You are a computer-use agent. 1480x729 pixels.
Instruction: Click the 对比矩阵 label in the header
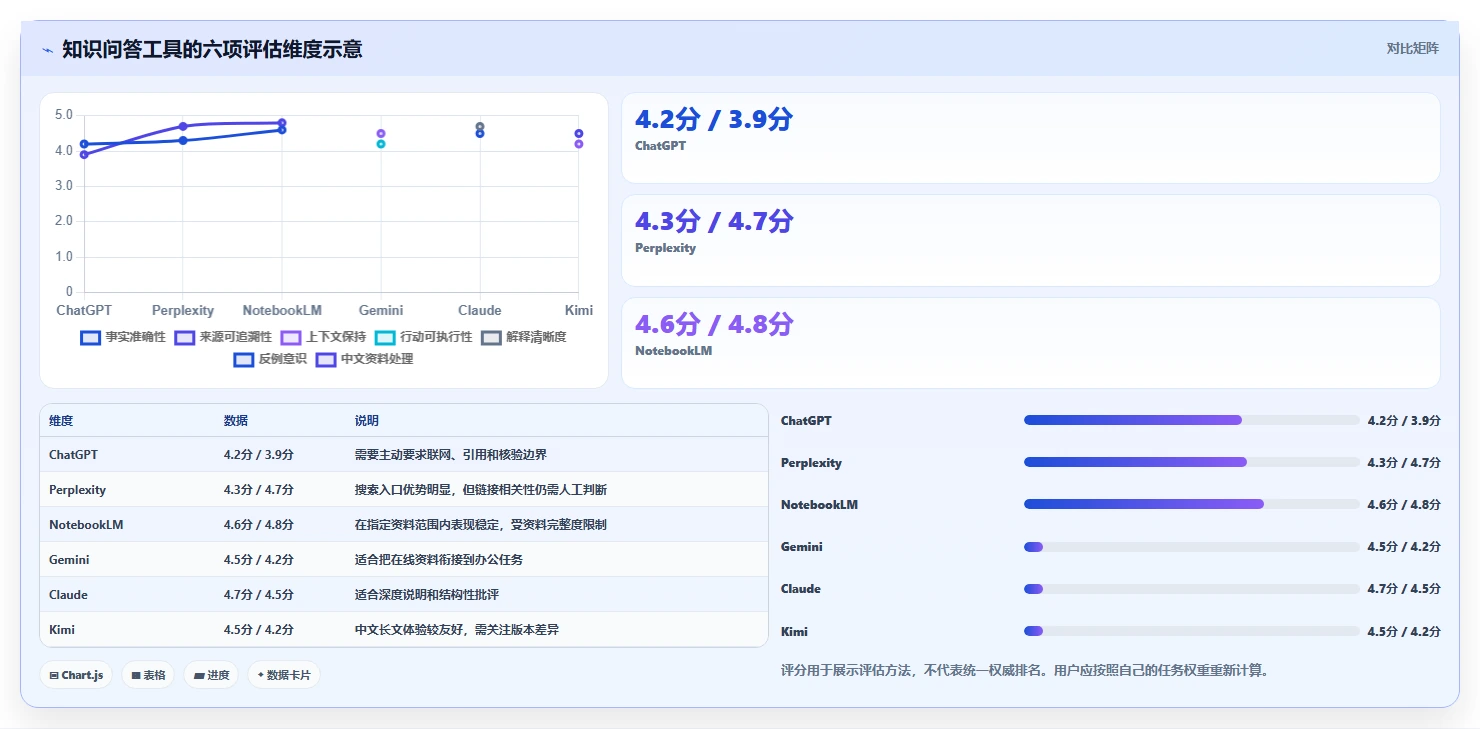tap(1413, 48)
